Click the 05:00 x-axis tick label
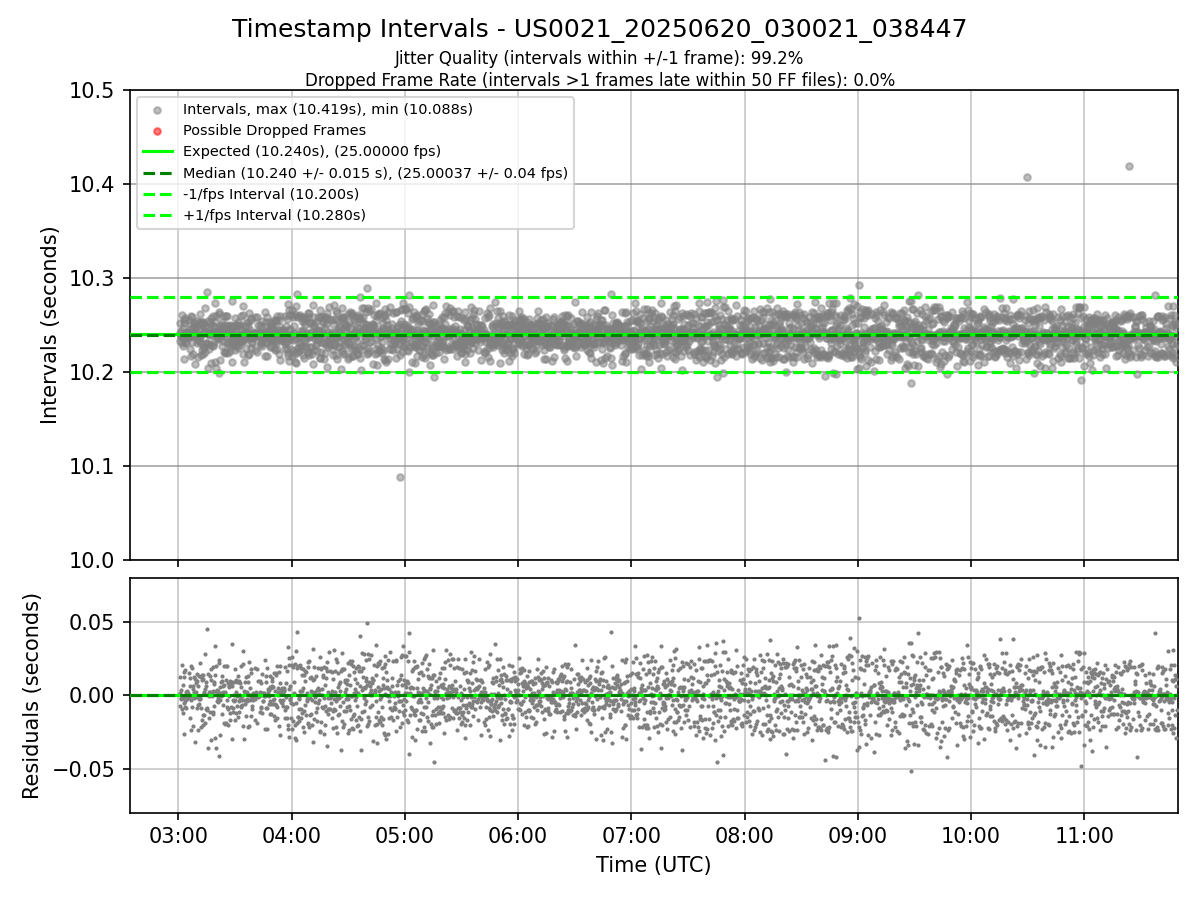This screenshot has width=1200, height=900. point(404,834)
